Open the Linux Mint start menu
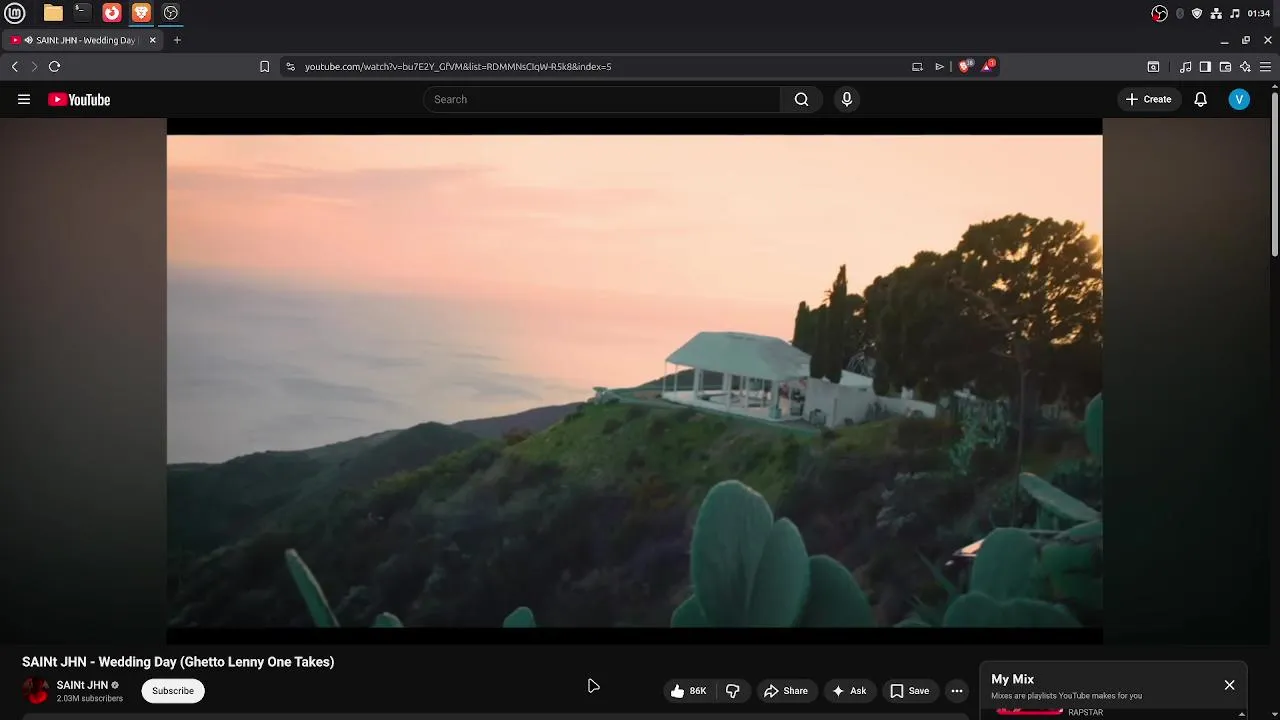The height and width of the screenshot is (720, 1280). [x=15, y=13]
